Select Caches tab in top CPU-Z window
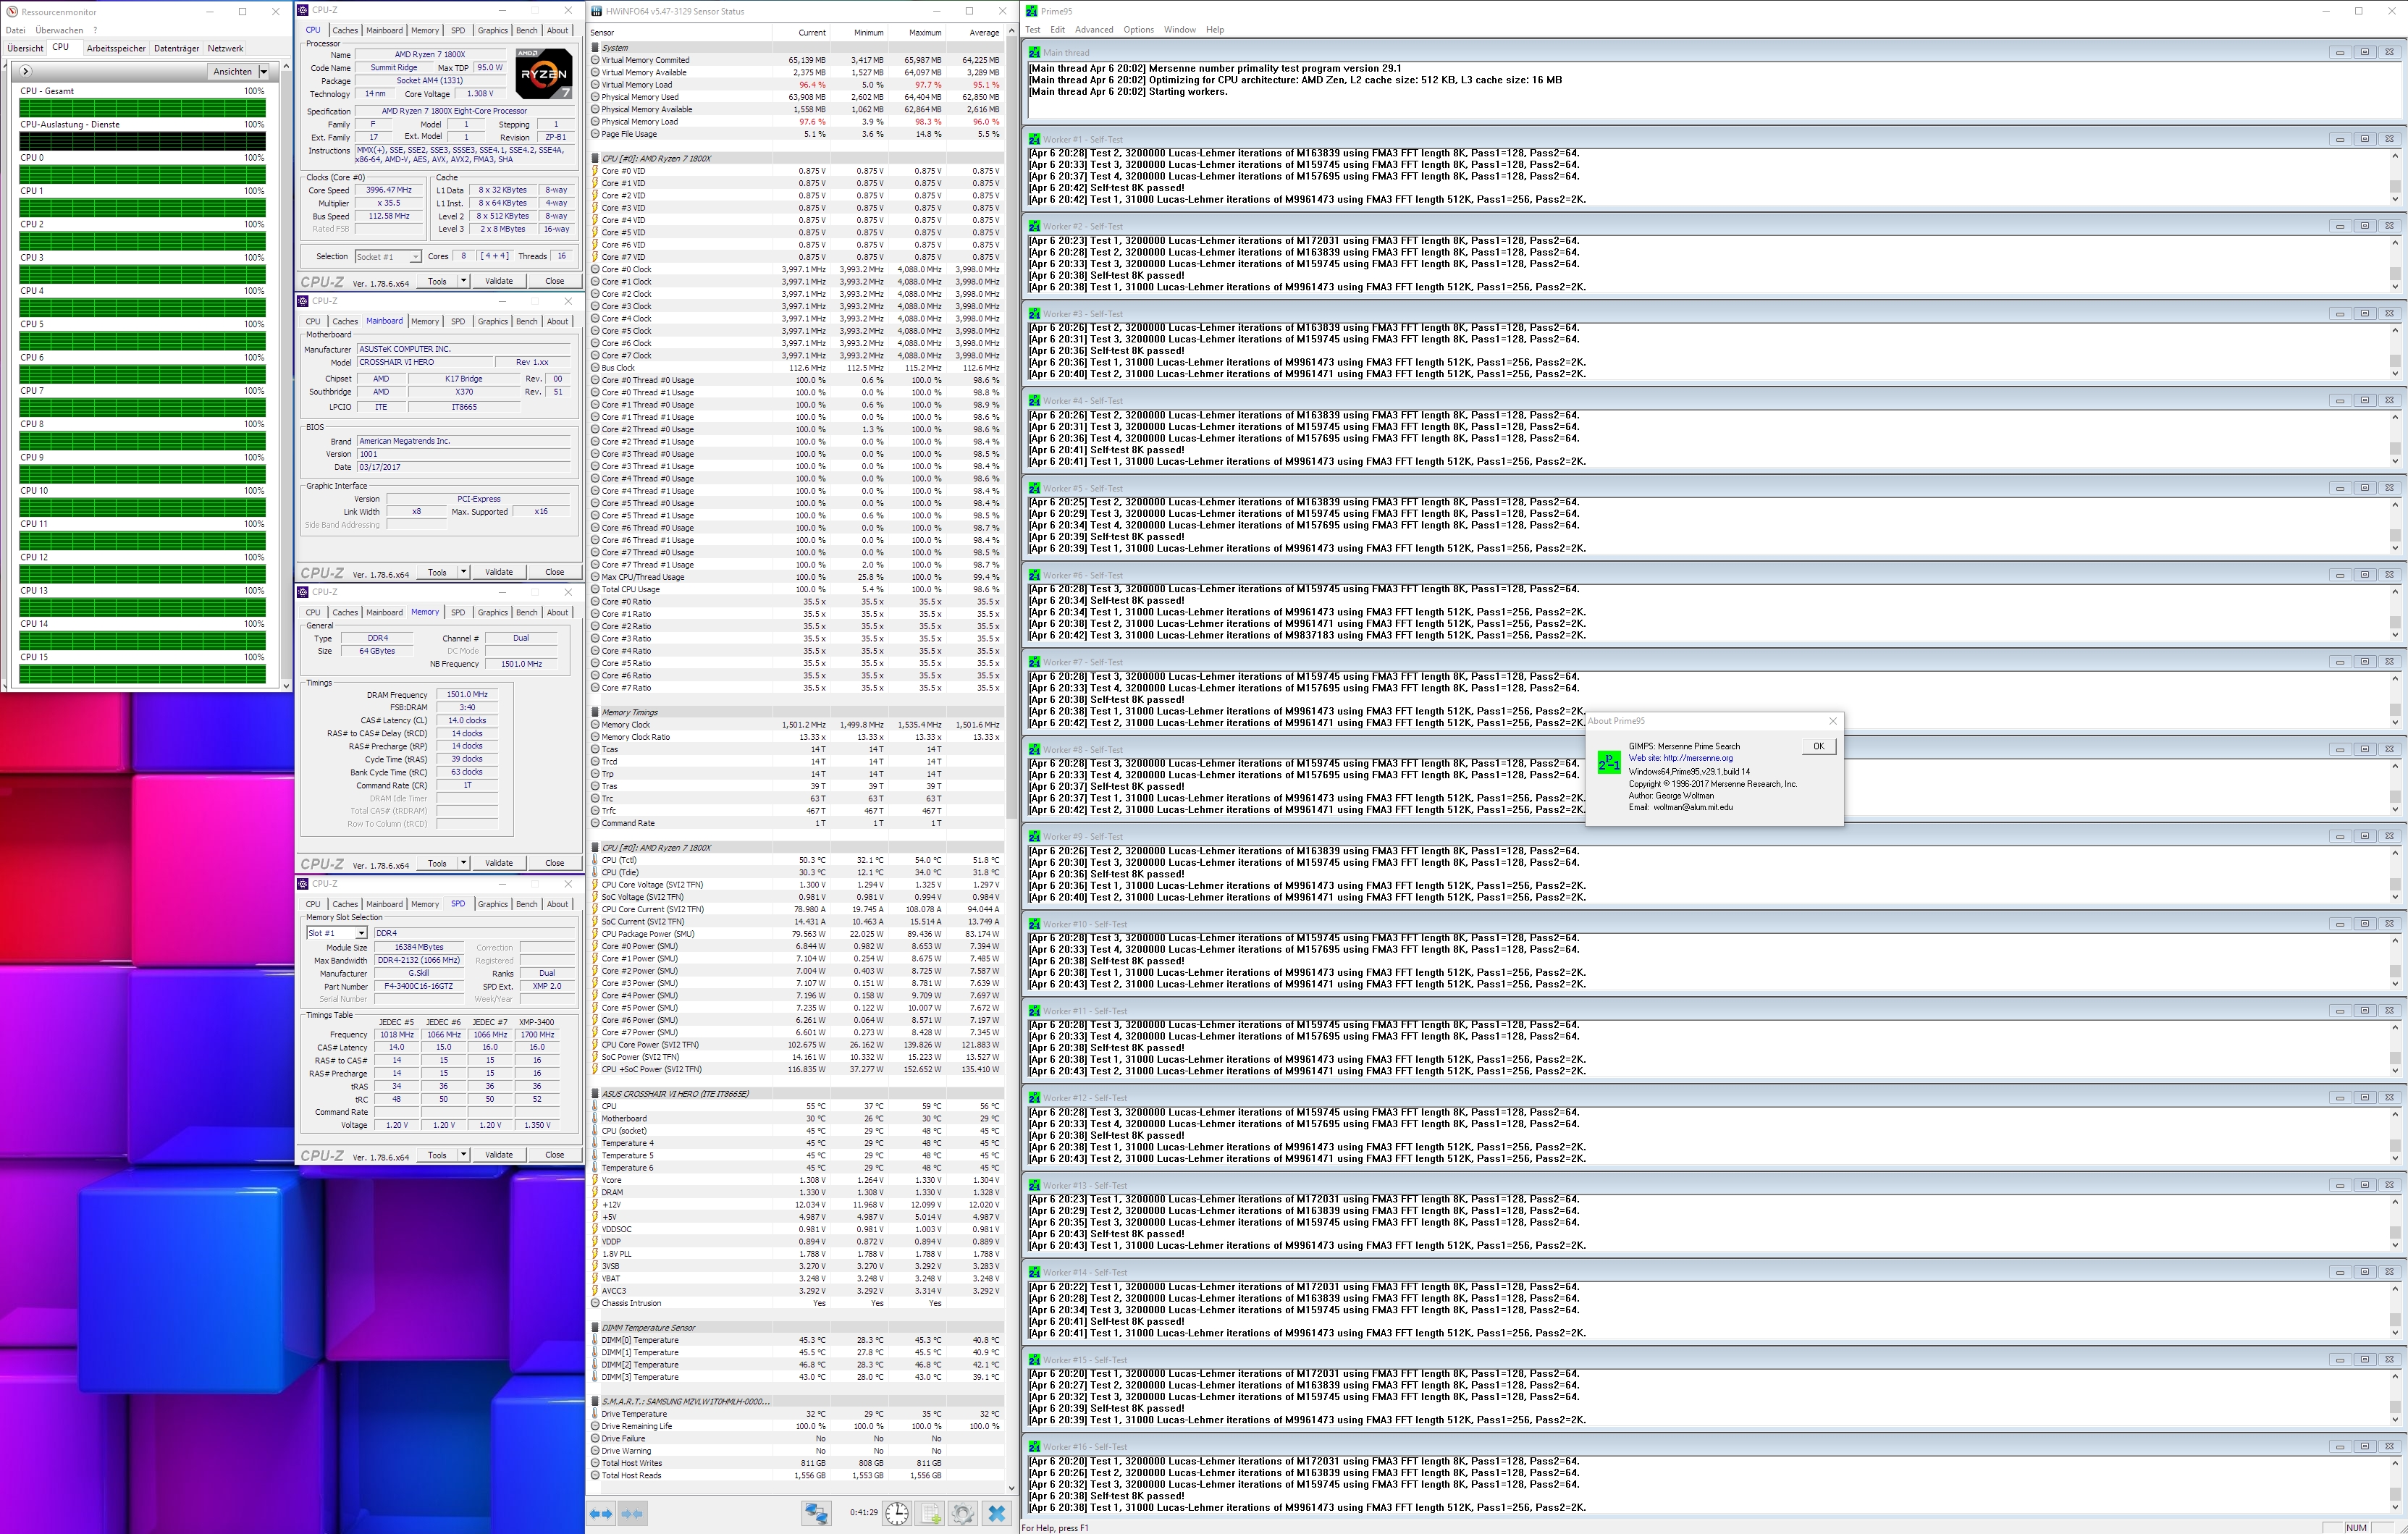This screenshot has height=1534, width=2408. (x=345, y=30)
